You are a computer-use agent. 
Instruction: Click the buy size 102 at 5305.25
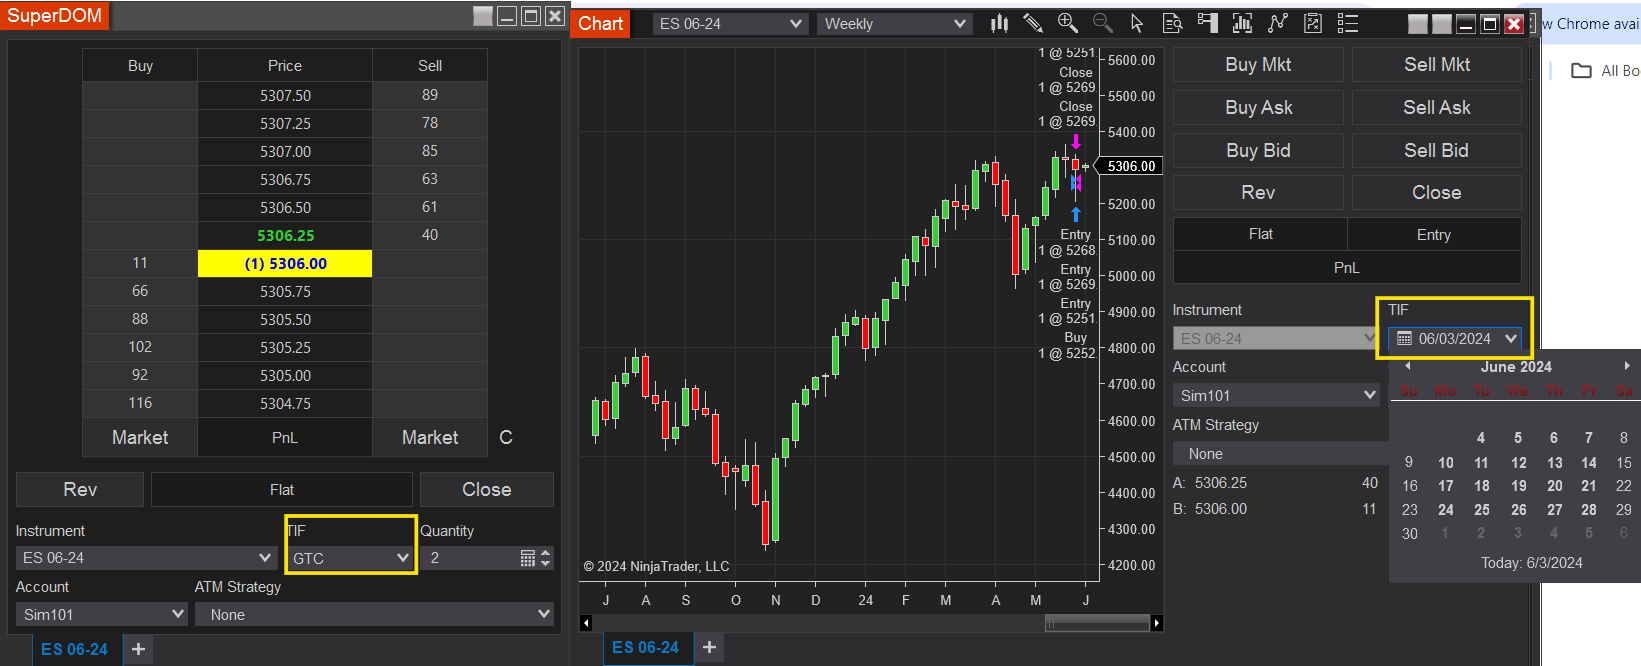point(140,347)
